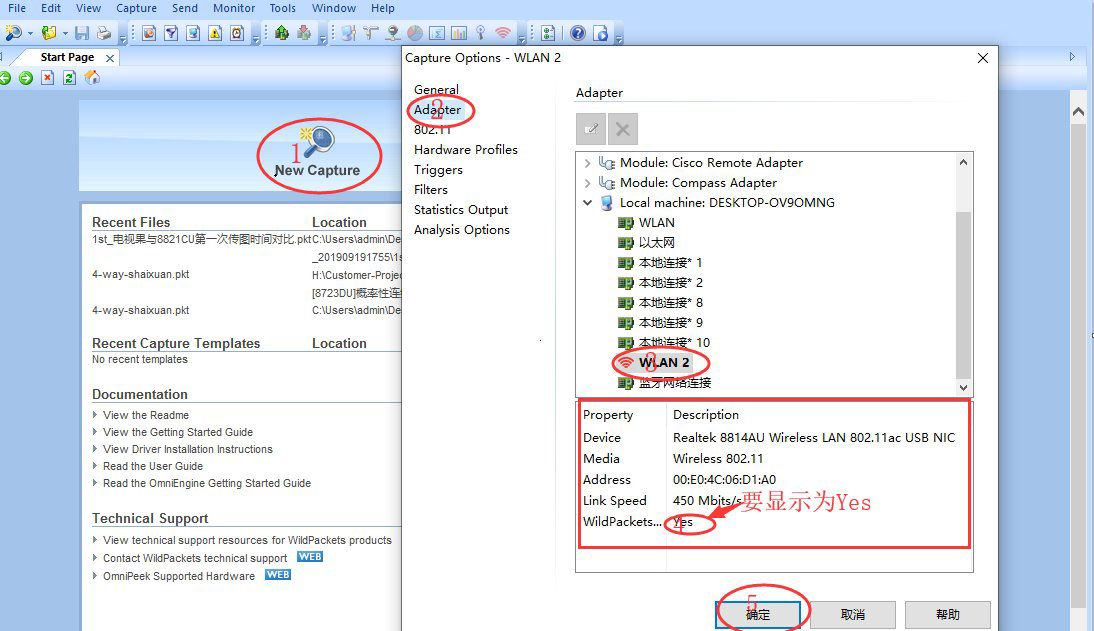Open the Tools menu

(283, 8)
